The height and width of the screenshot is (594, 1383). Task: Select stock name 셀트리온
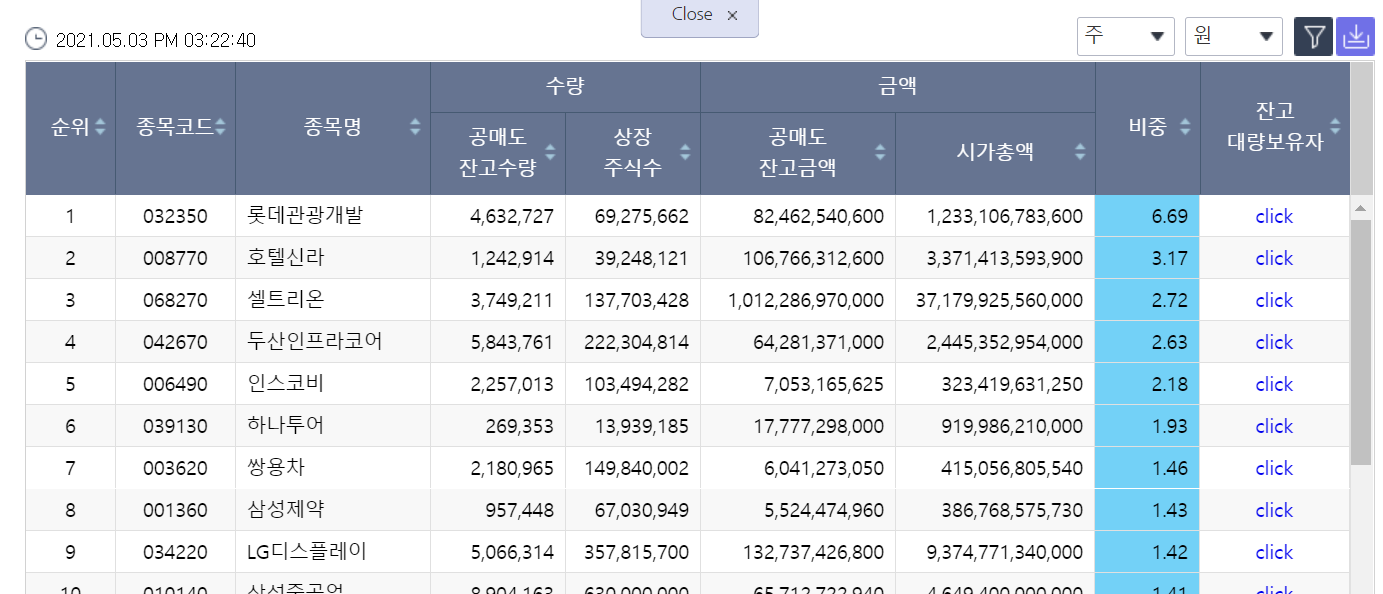coord(285,300)
